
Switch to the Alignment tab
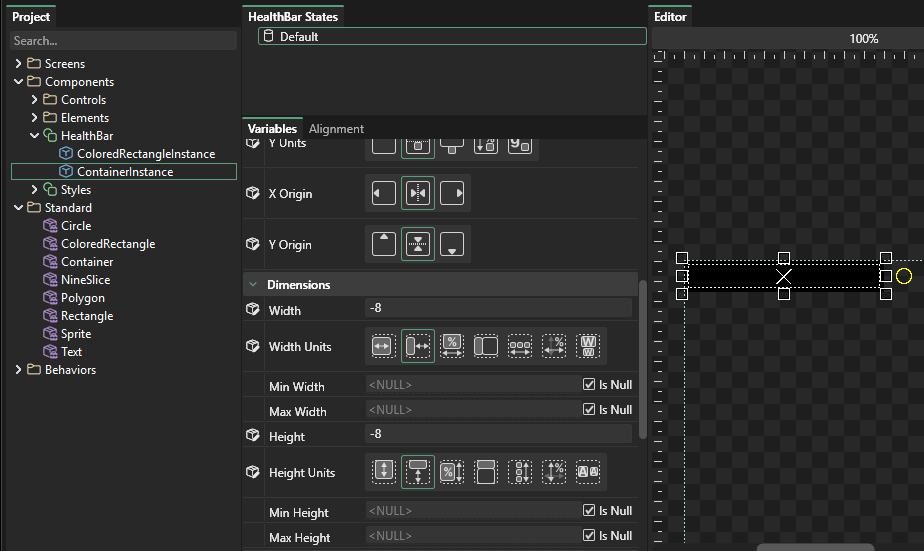[x=336, y=129]
